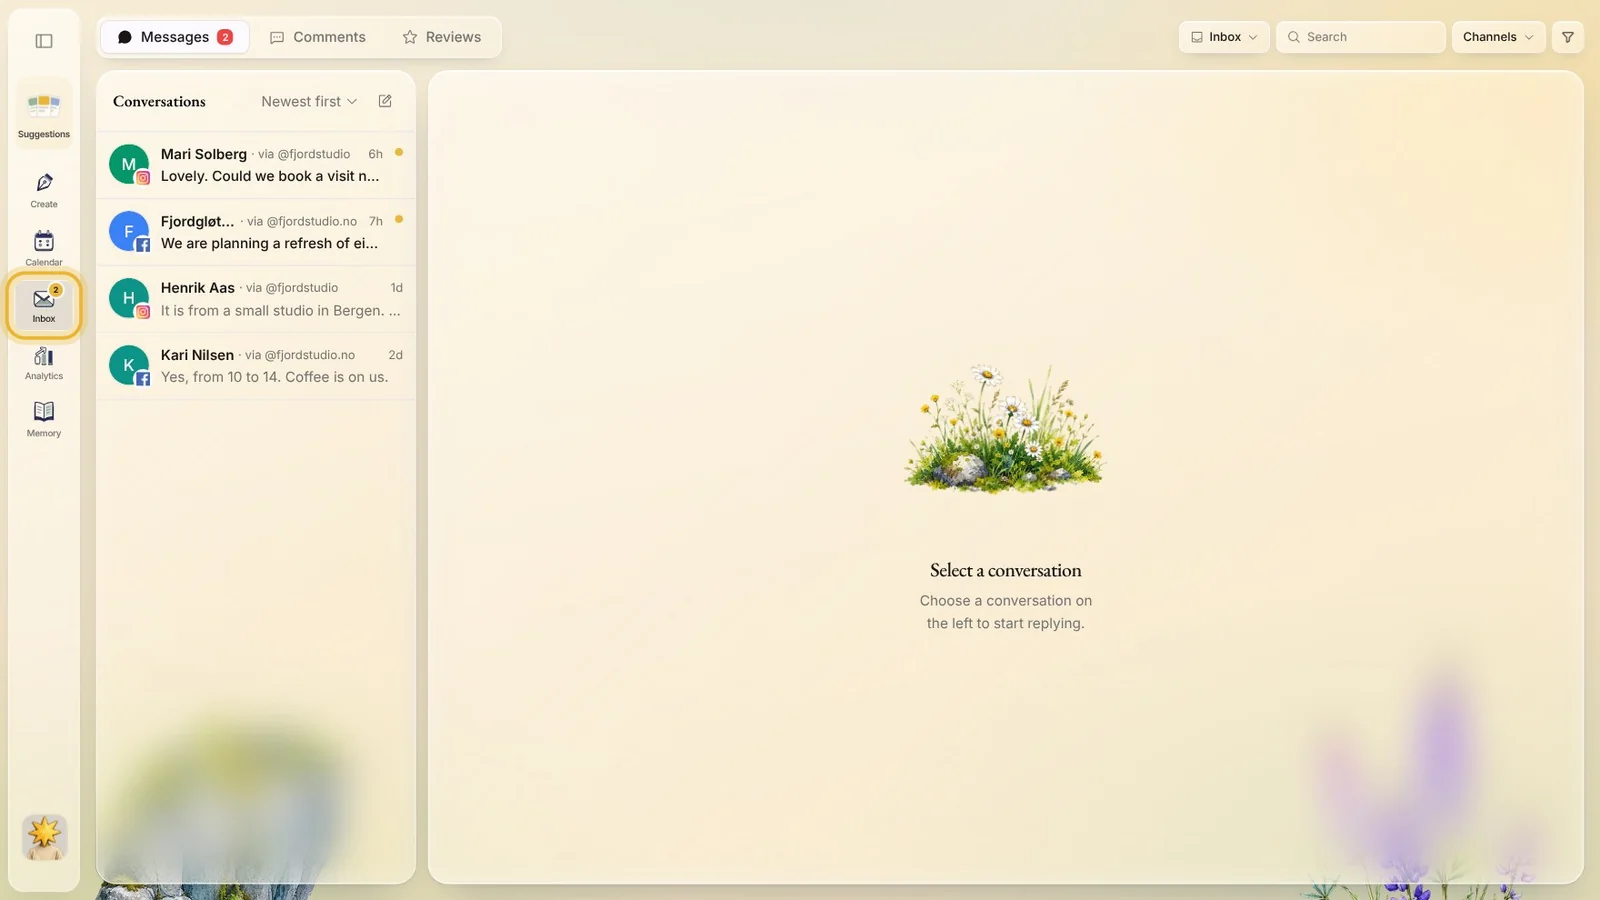Image resolution: width=1600 pixels, height=900 pixels.
Task: Focus the Search field
Action: pyautogui.click(x=1361, y=37)
